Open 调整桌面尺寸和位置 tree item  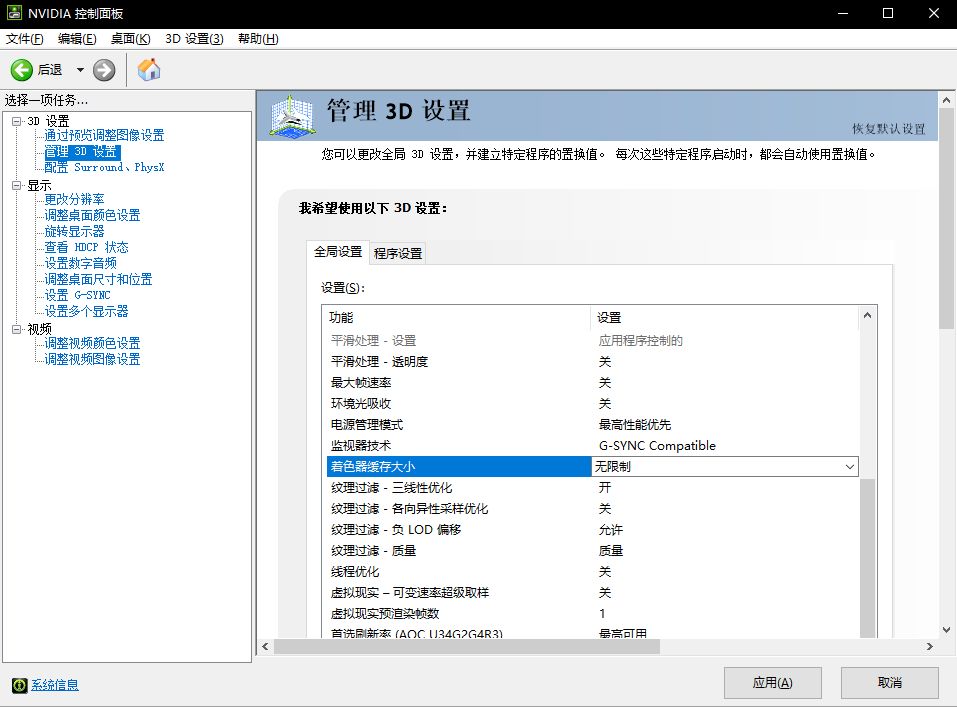(98, 280)
